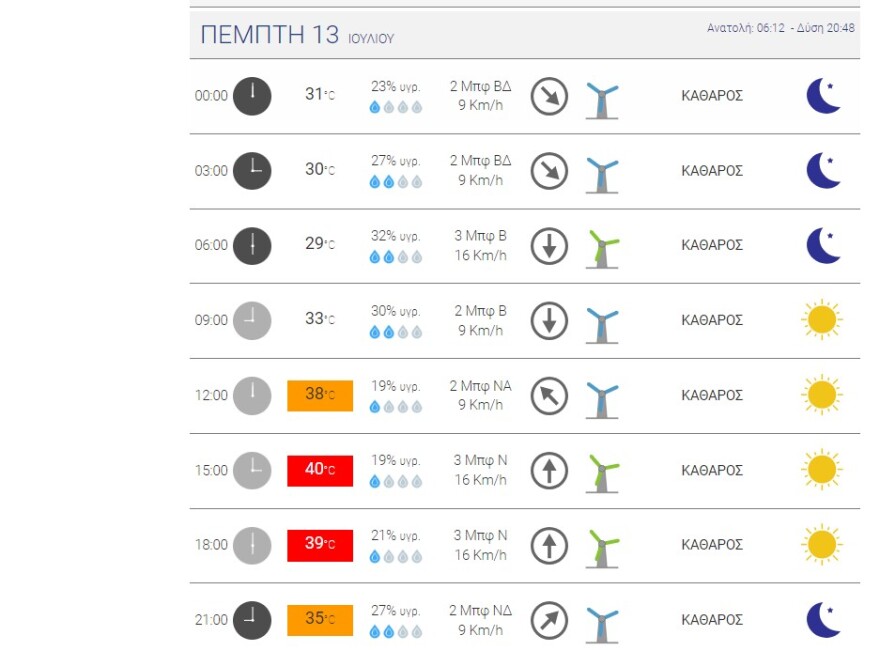Click the 23% humidity value at 00:00
880x651 pixels.
coord(396,86)
